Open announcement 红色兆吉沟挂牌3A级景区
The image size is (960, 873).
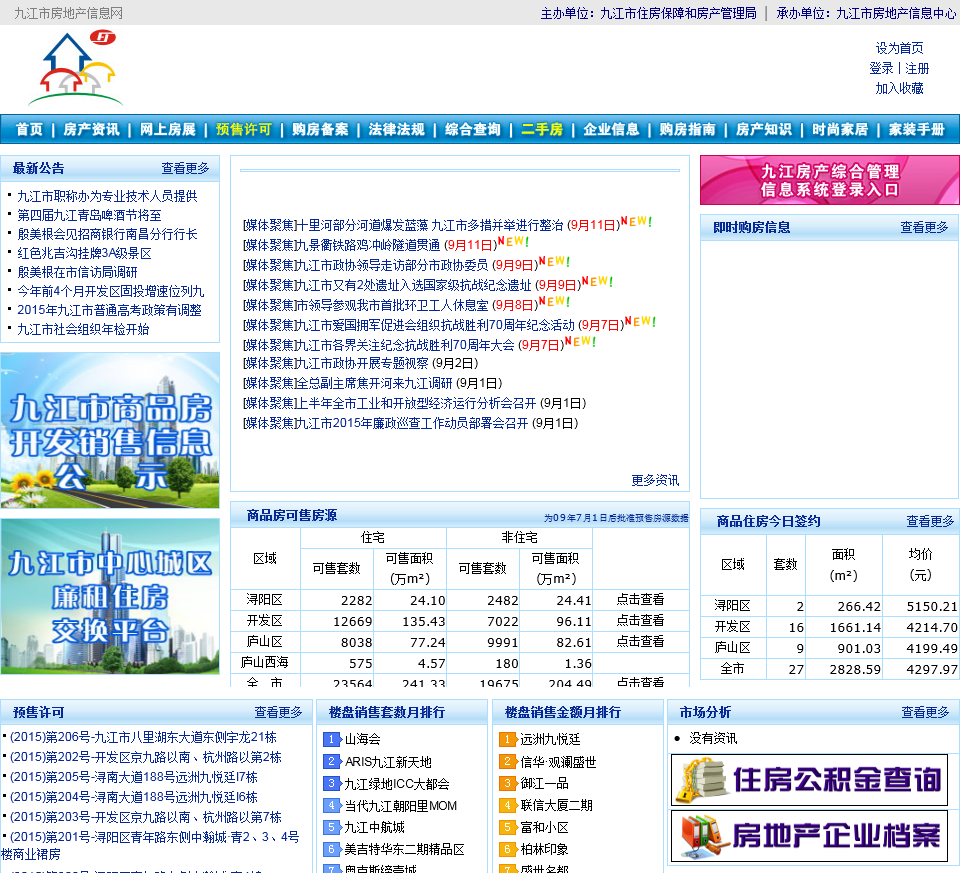84,253
